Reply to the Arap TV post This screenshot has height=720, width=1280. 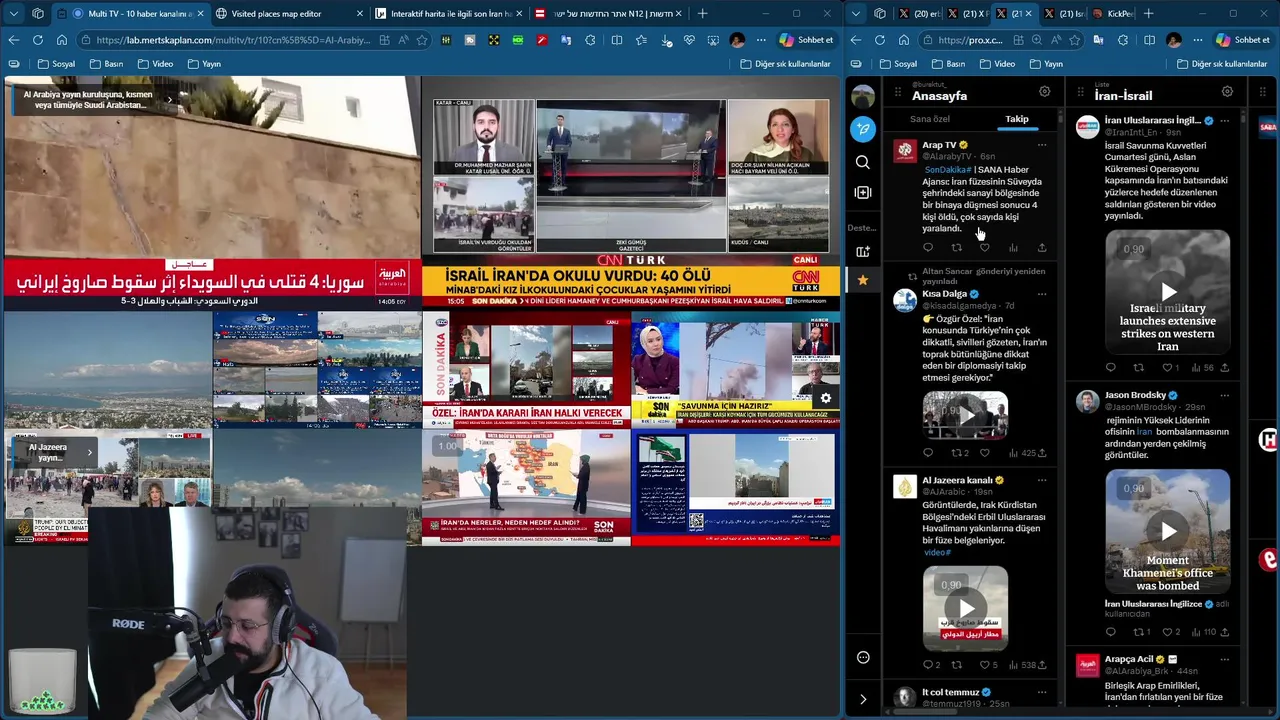click(x=928, y=247)
